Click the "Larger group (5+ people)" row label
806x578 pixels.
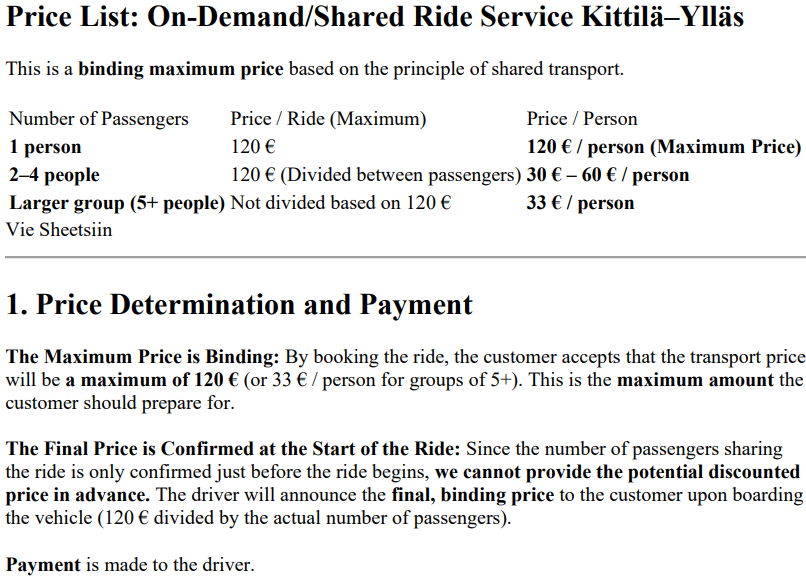click(118, 203)
